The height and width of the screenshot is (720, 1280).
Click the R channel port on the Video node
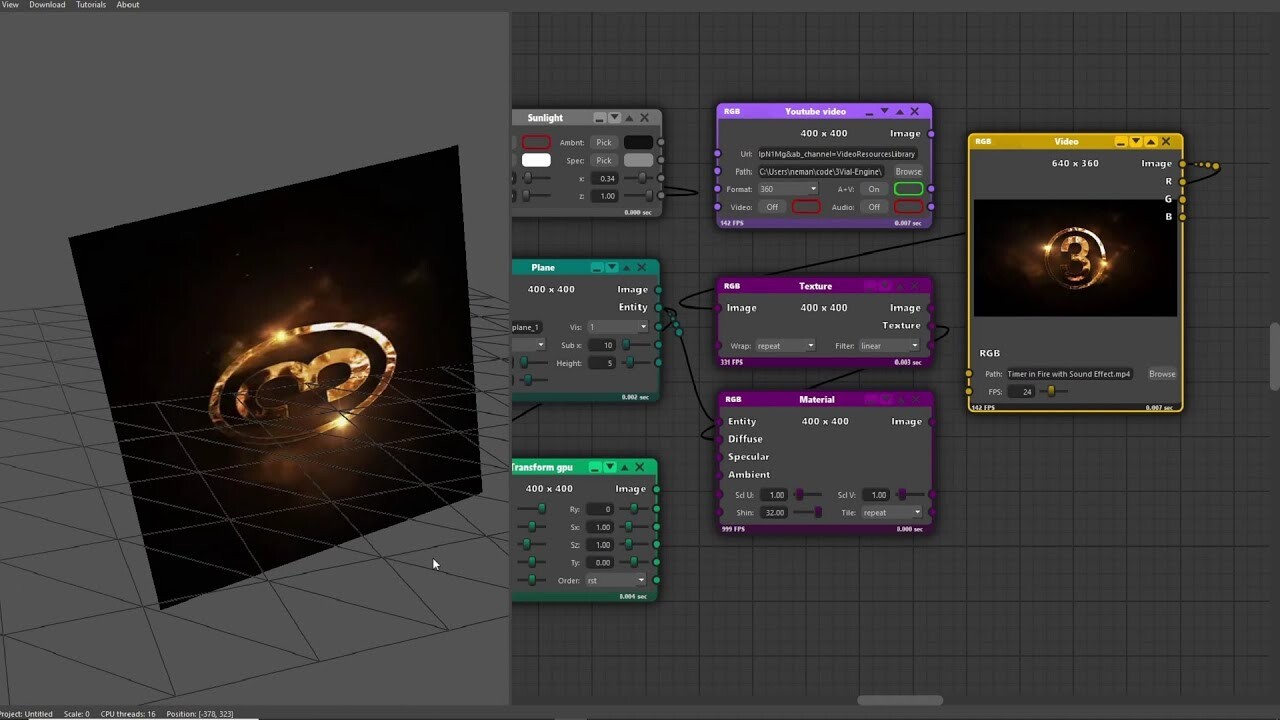click(1182, 181)
